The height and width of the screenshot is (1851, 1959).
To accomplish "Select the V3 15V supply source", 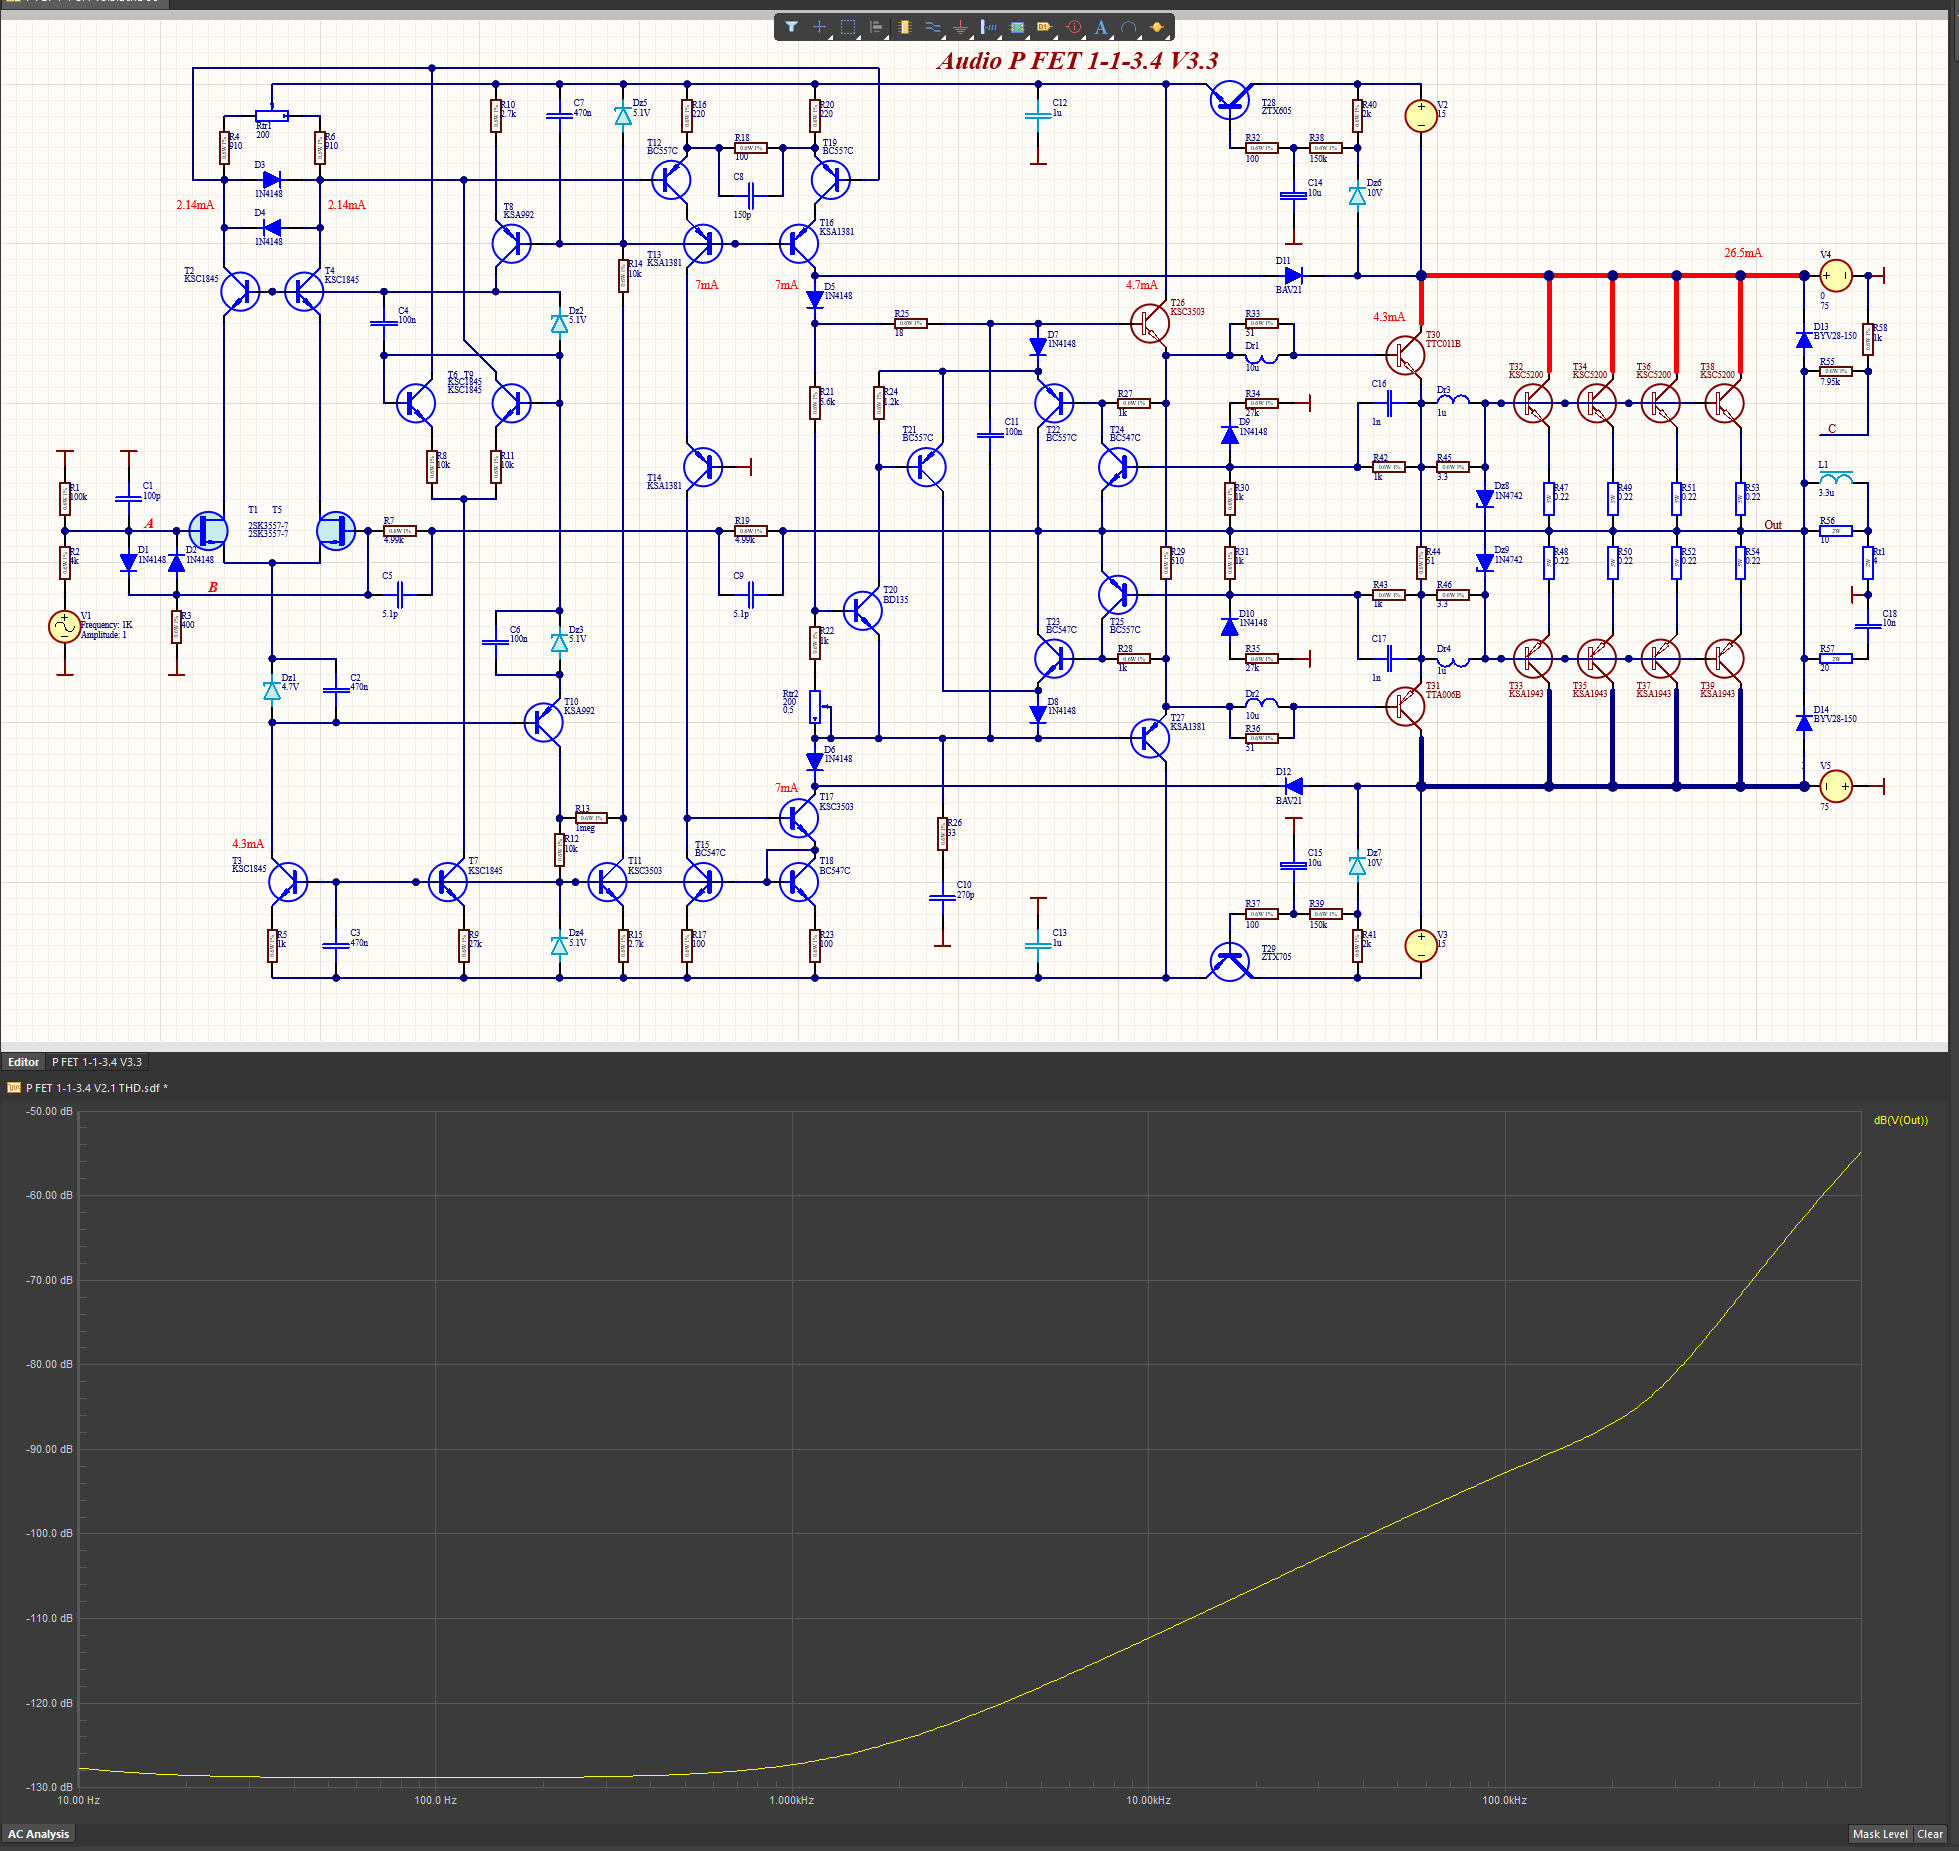I will pyautogui.click(x=1421, y=946).
